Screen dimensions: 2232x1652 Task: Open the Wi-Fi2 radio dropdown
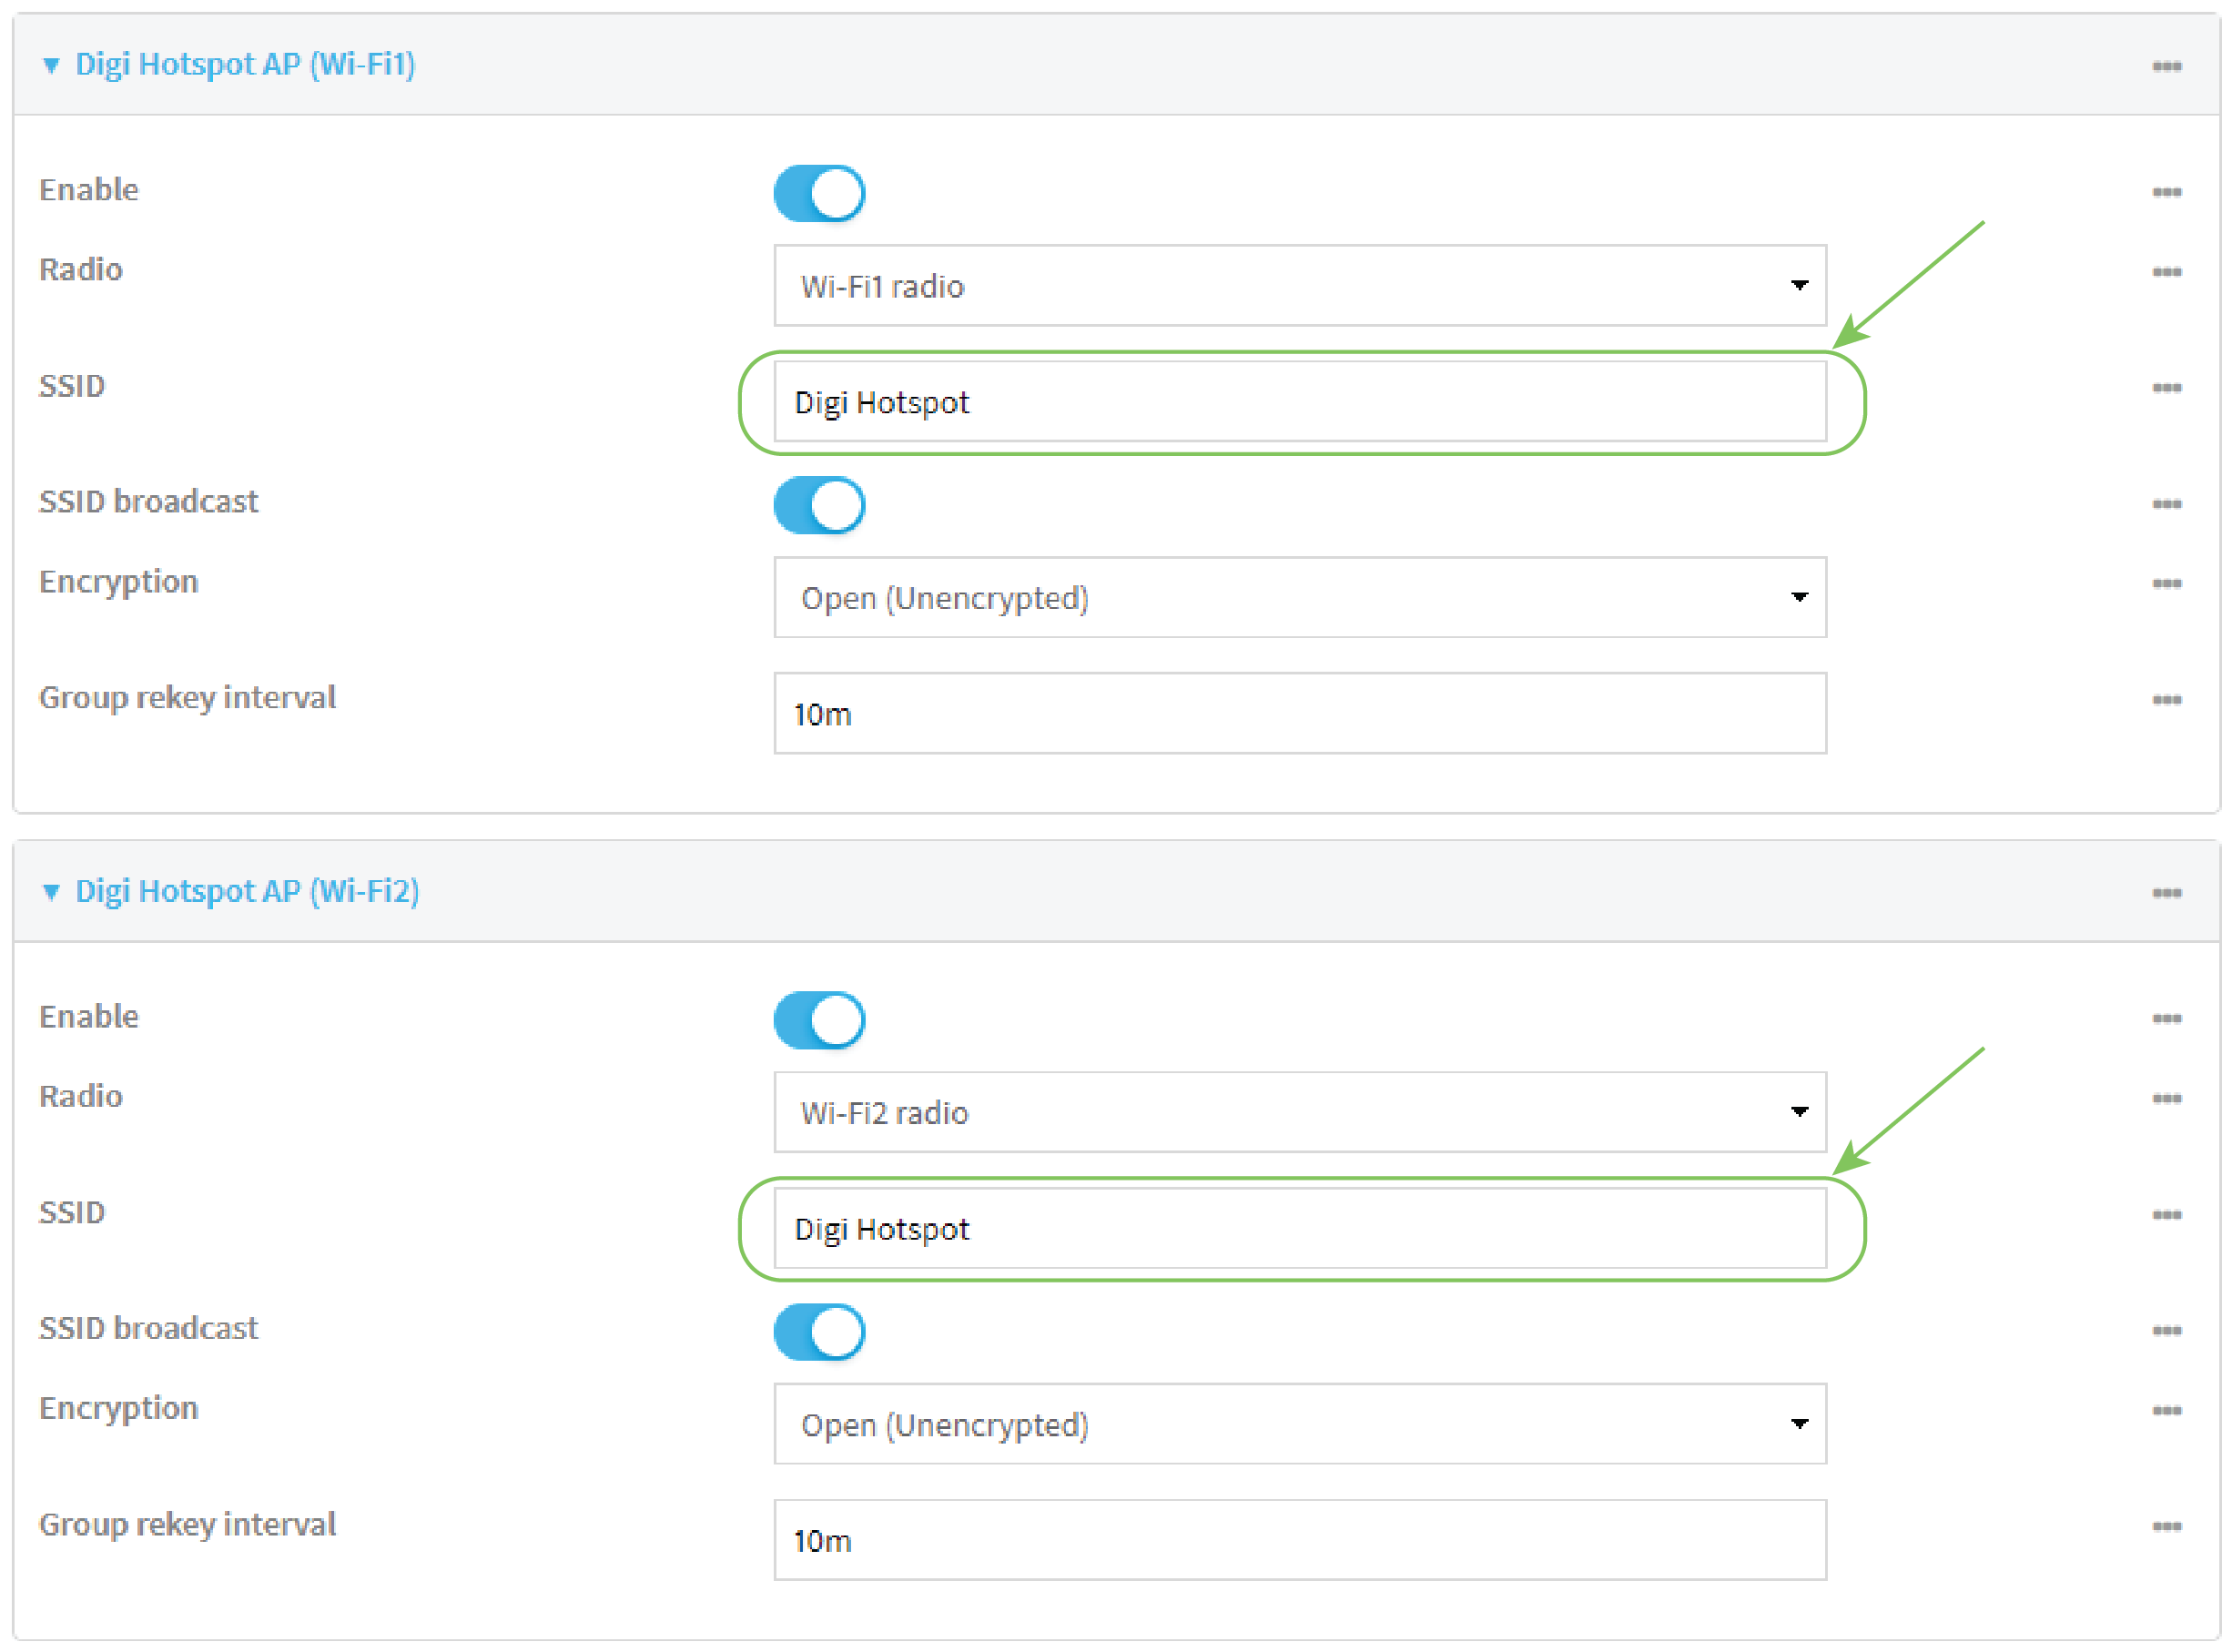coord(1300,1113)
